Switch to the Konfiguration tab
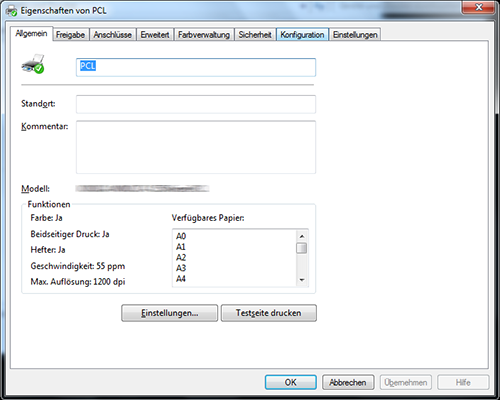 pos(302,35)
